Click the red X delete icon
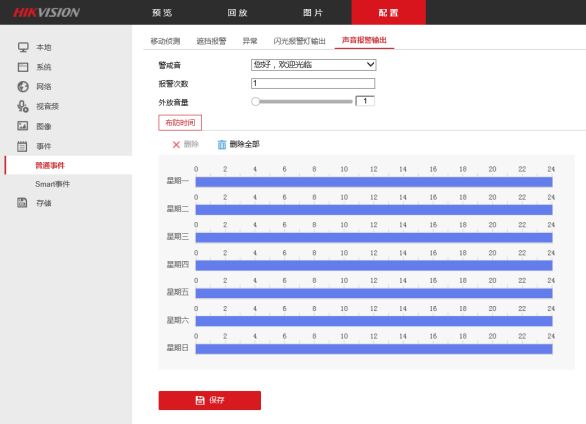 176,145
